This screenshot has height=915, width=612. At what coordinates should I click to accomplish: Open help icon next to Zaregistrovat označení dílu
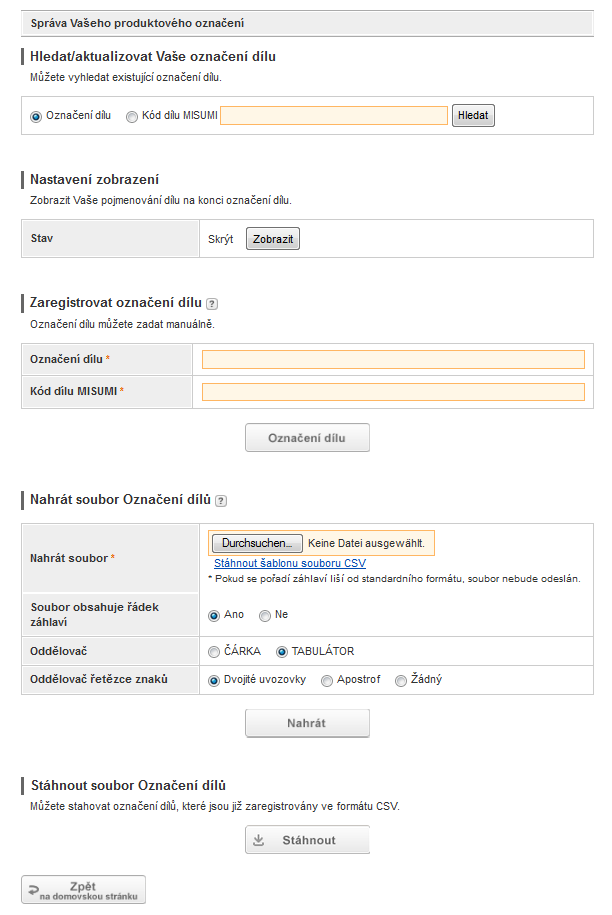[x=212, y=304]
